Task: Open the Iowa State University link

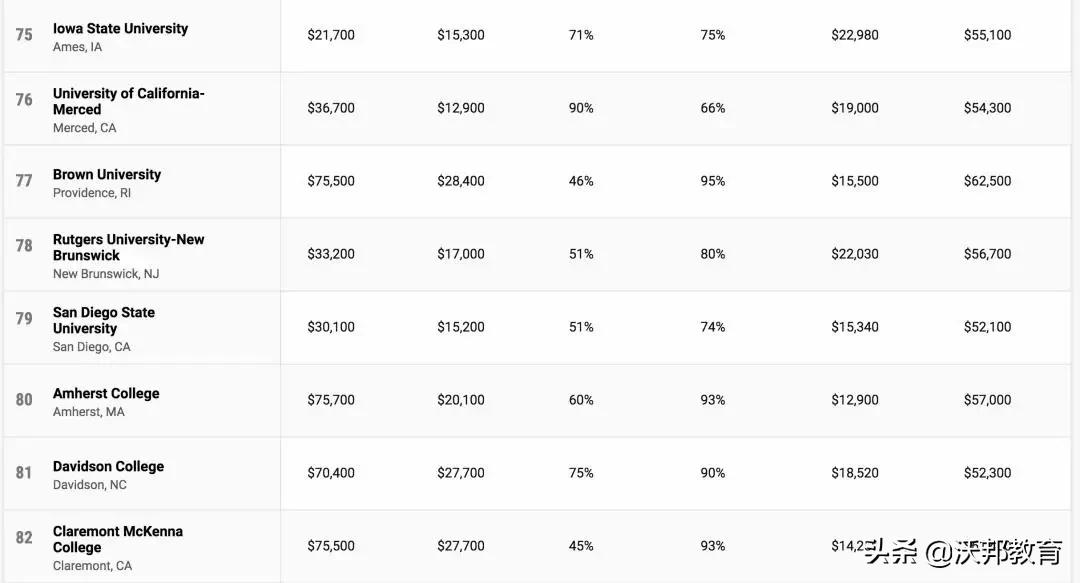Action: (120, 29)
